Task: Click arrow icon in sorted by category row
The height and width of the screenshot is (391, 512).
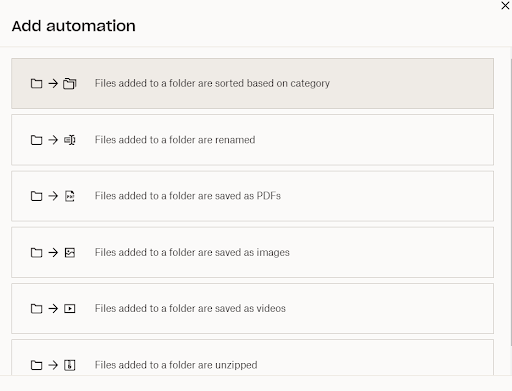Action: click(53, 83)
